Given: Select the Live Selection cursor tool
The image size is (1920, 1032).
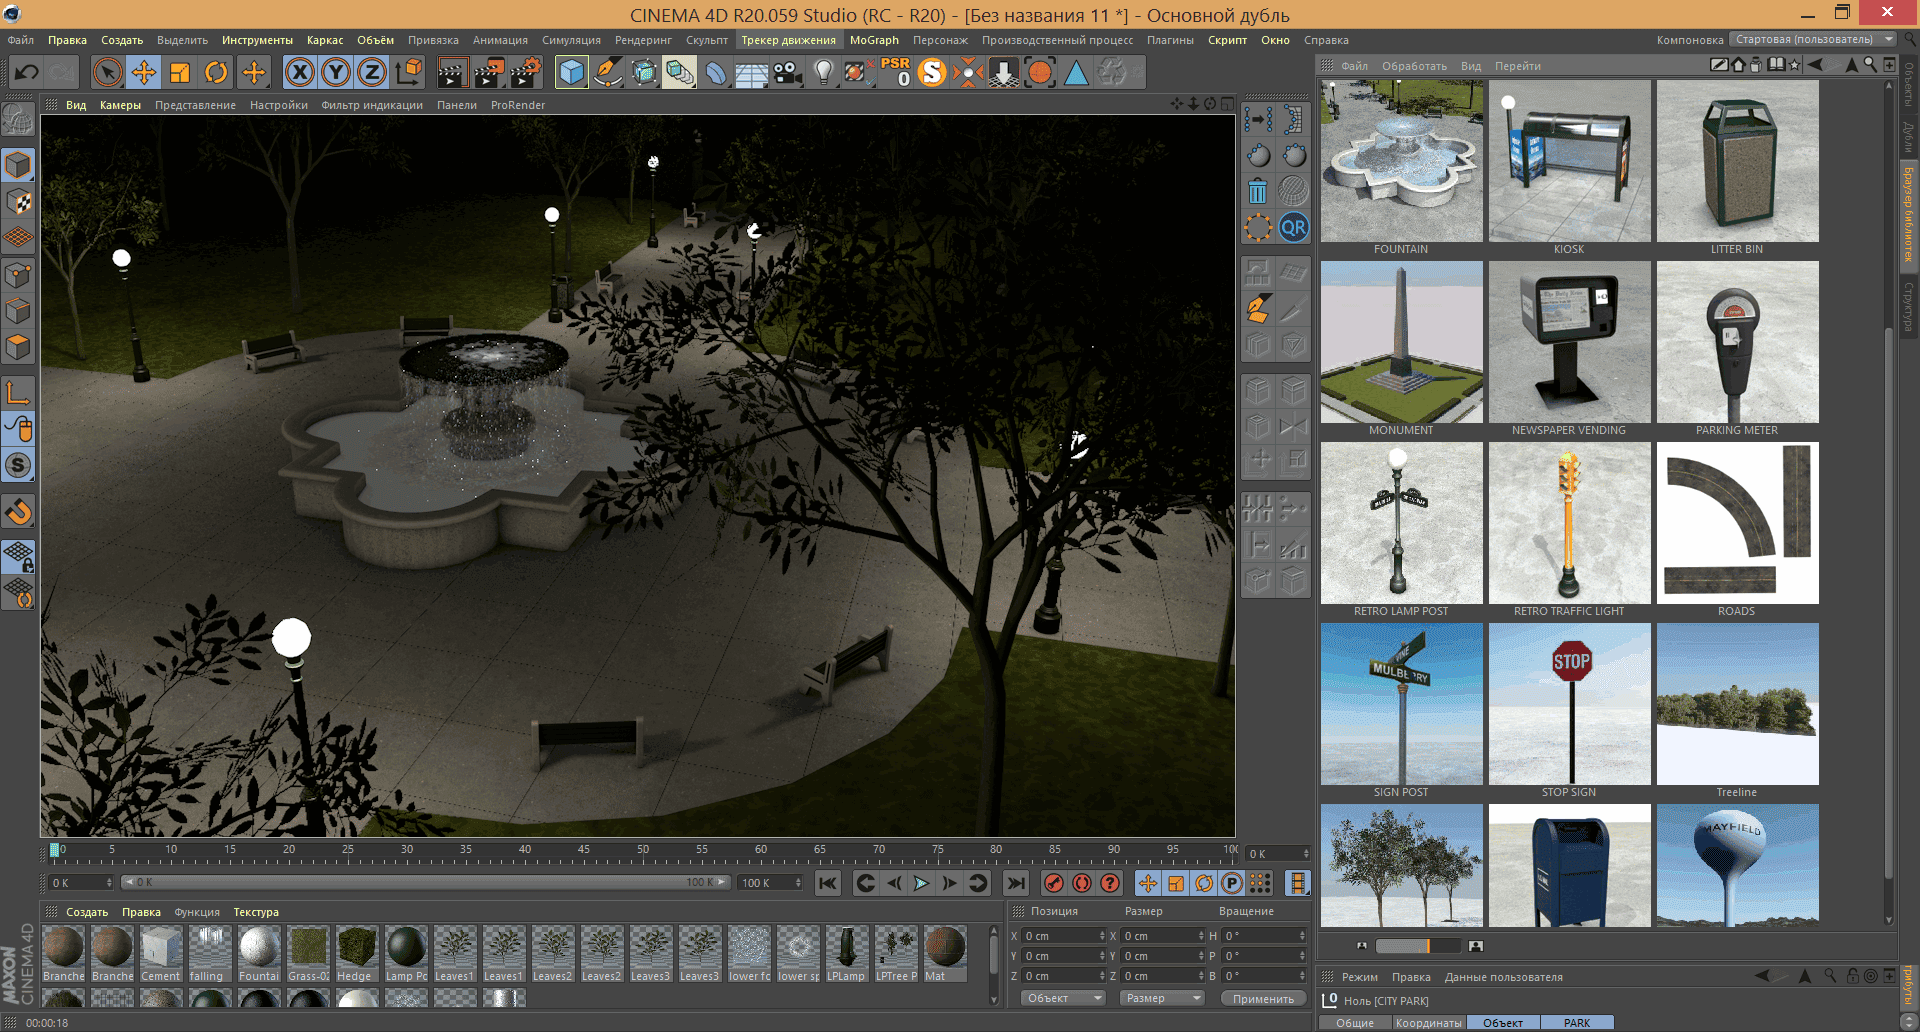Looking at the screenshot, I should 107,72.
